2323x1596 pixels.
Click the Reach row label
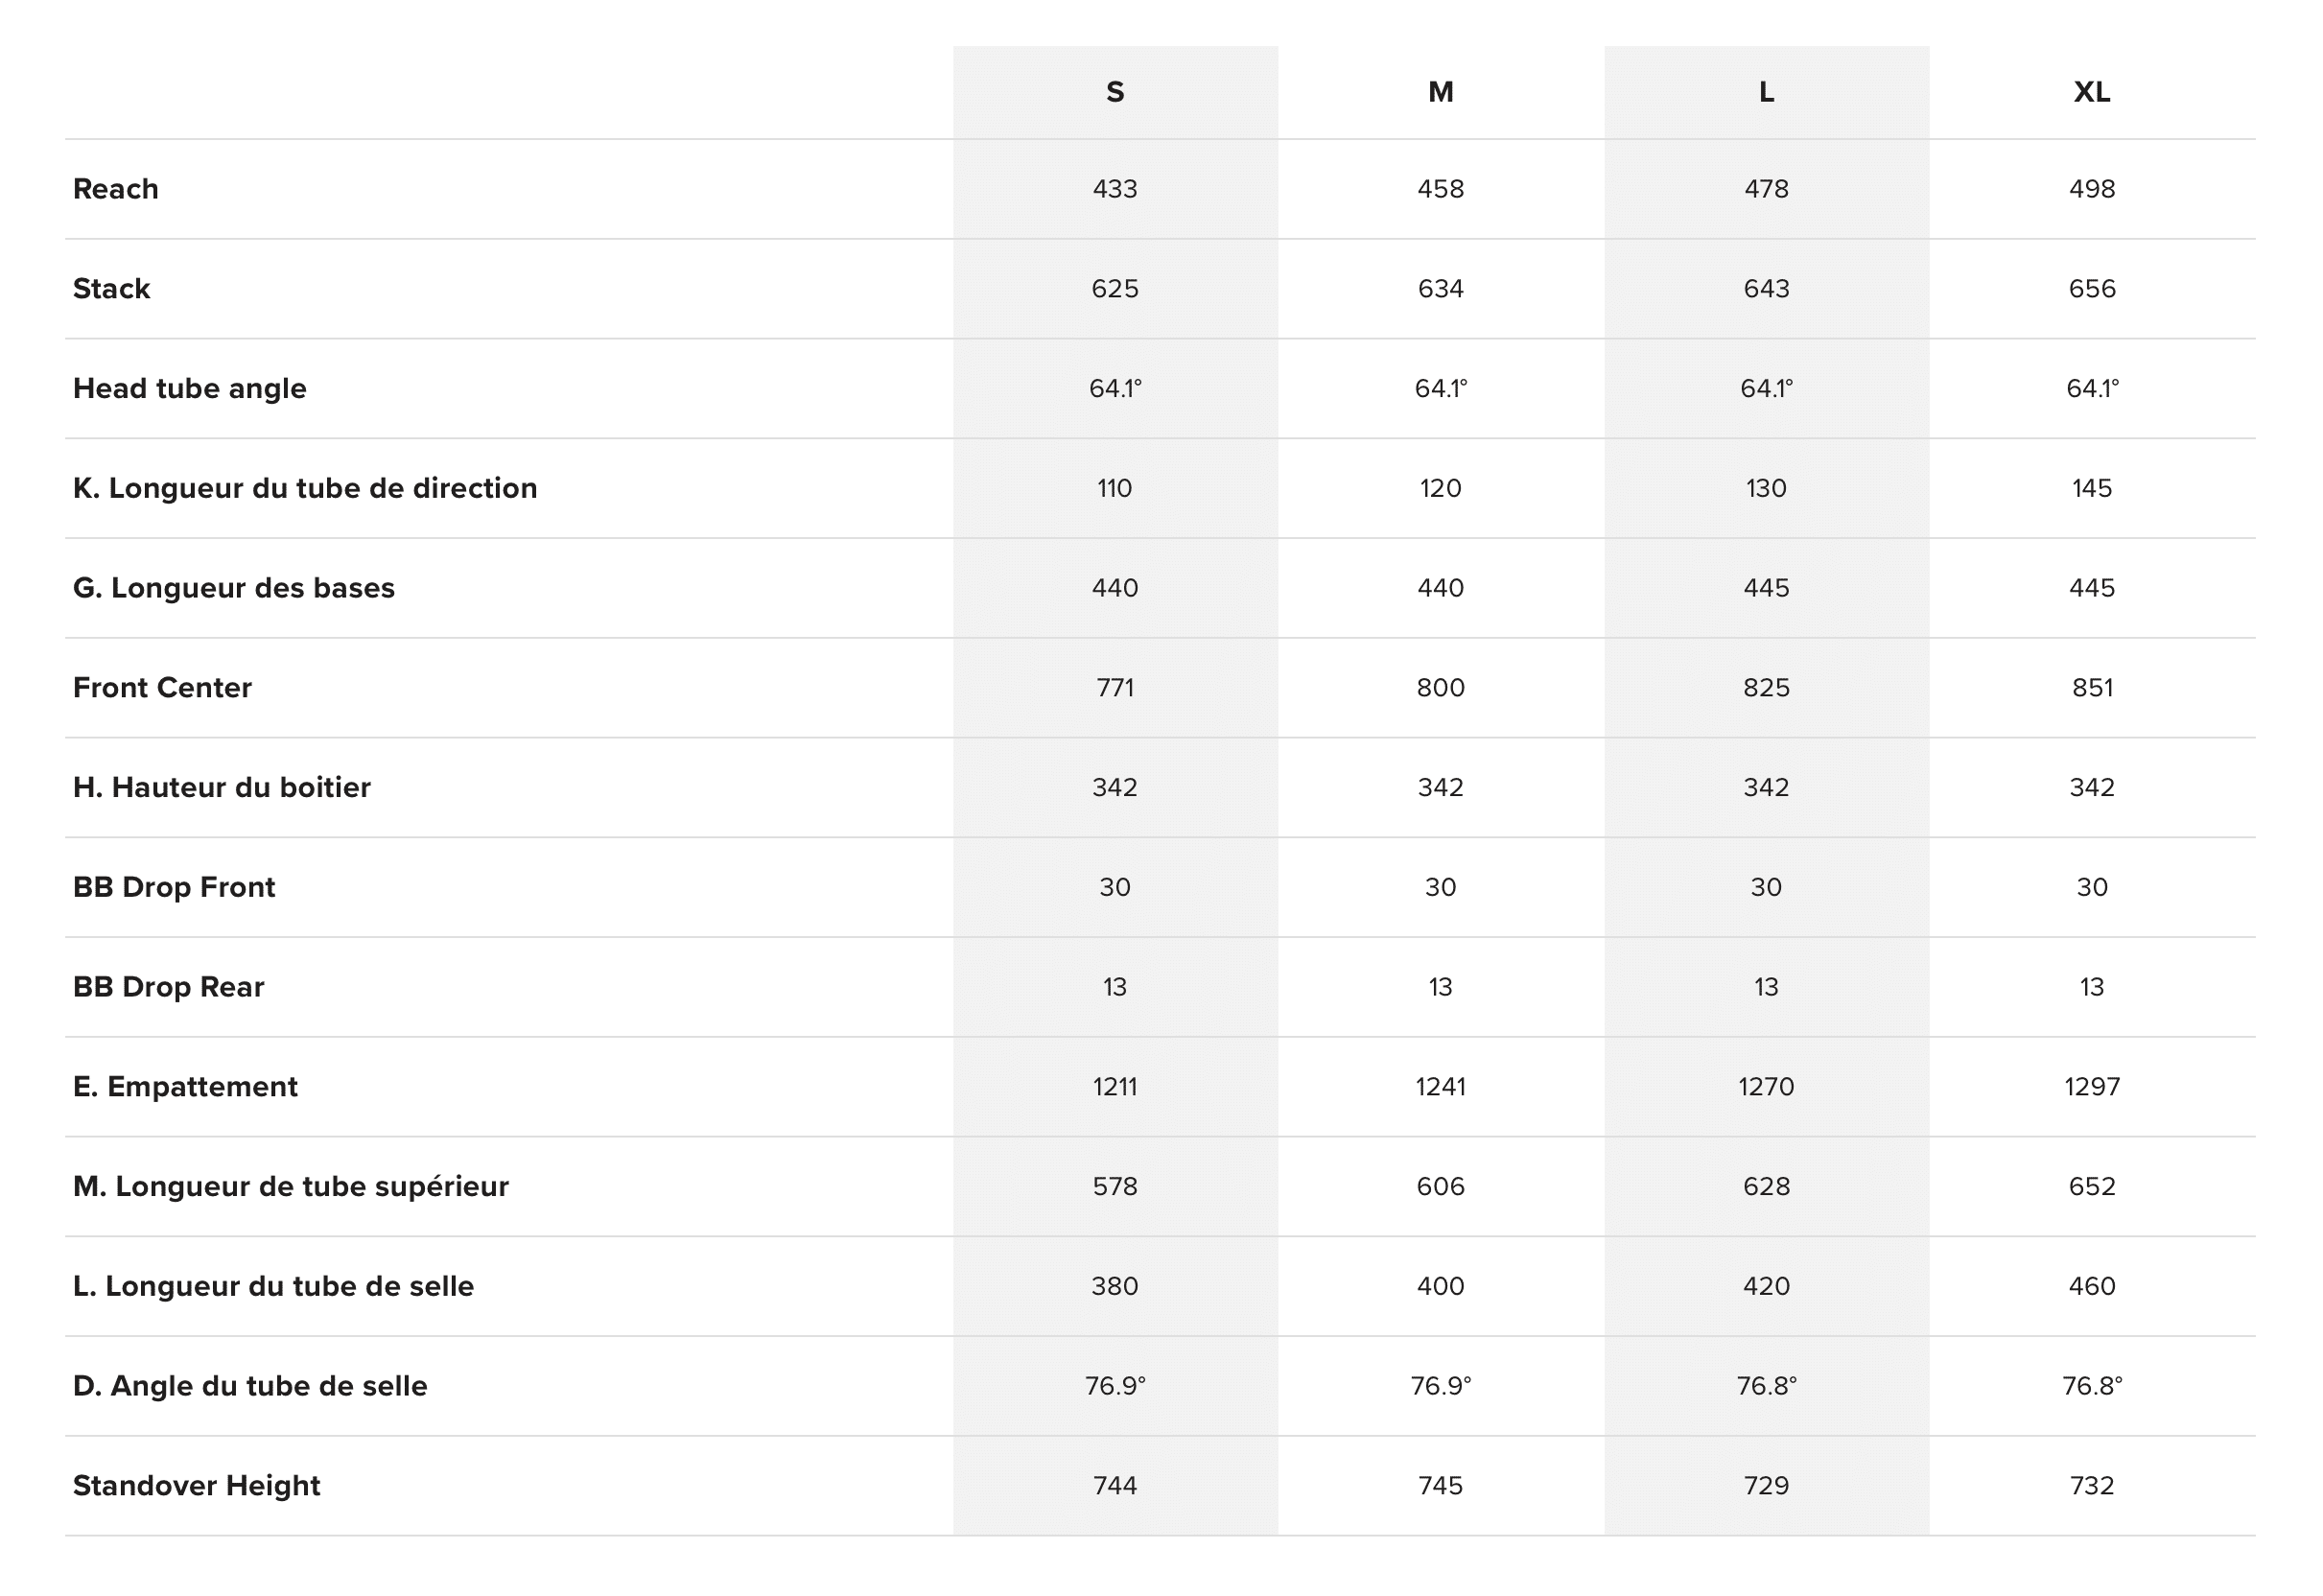pos(116,189)
